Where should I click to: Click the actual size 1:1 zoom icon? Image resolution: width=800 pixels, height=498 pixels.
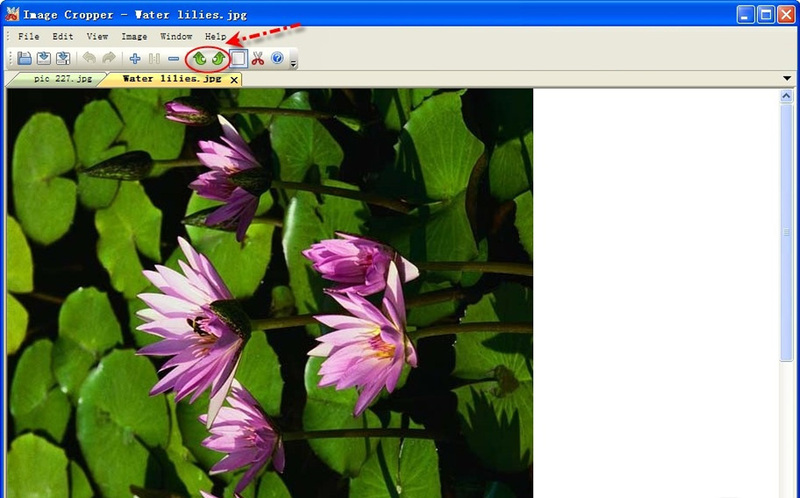coord(154,59)
